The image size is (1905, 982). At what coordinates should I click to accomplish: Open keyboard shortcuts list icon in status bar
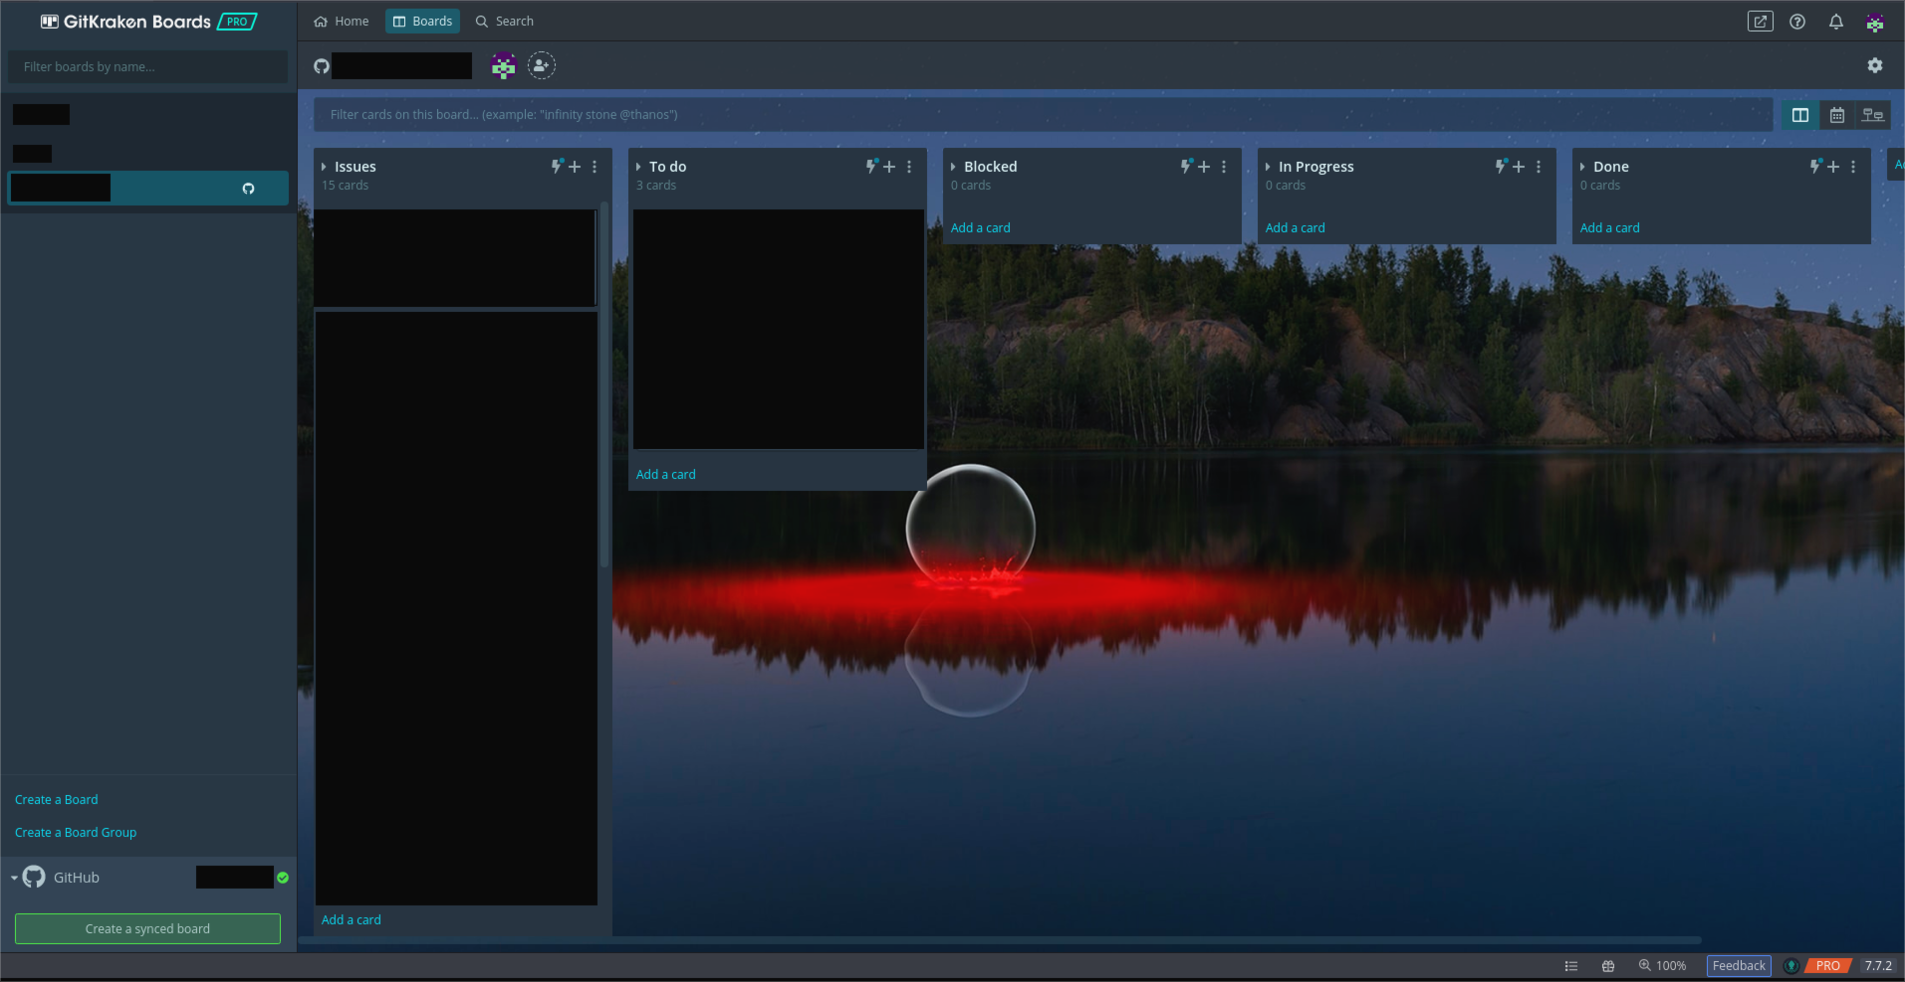tap(1571, 966)
